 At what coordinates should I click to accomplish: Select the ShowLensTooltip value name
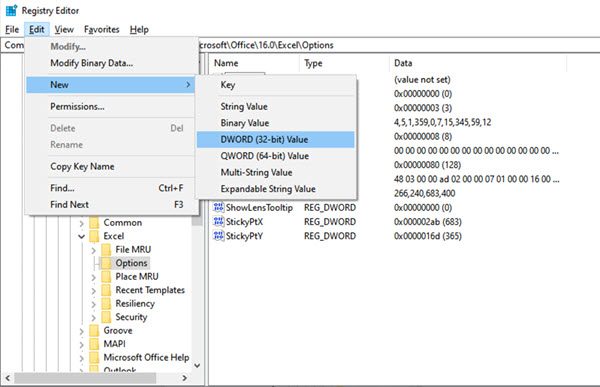click(259, 207)
